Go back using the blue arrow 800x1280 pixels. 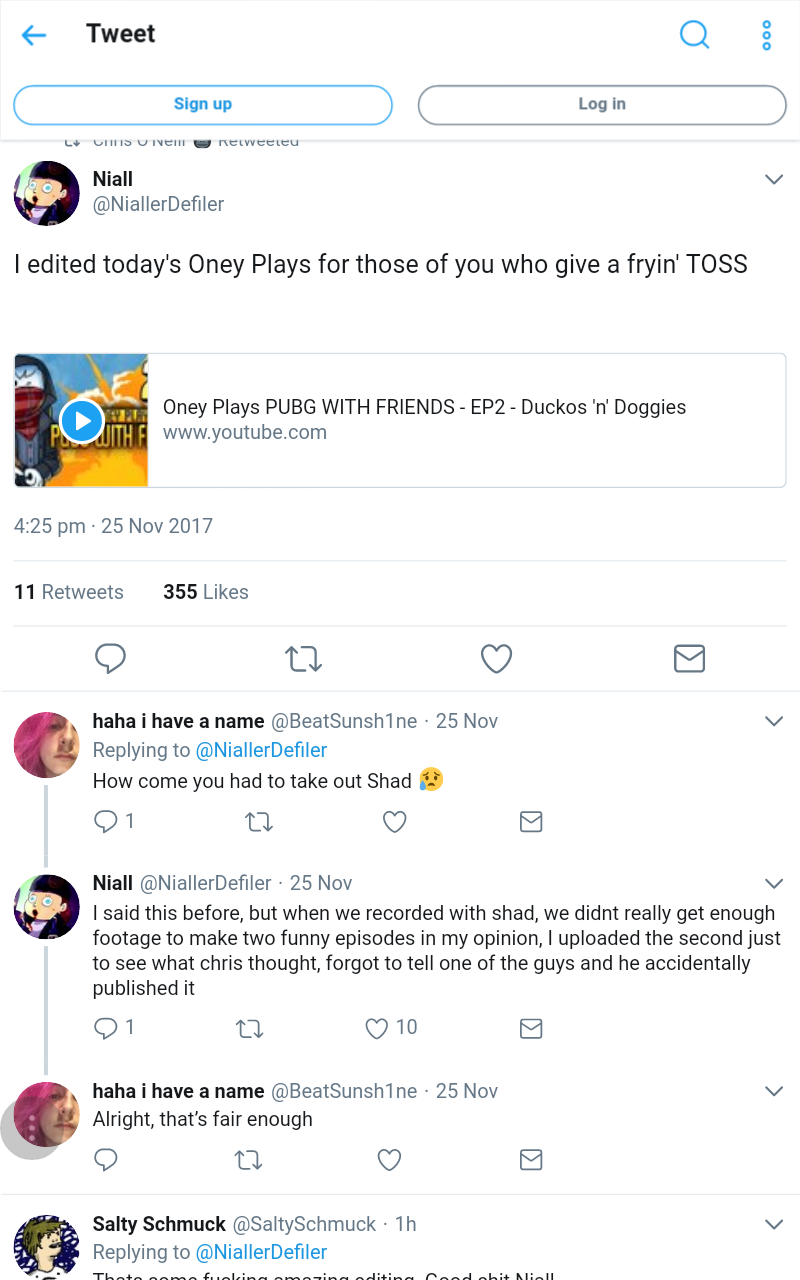pos(34,35)
